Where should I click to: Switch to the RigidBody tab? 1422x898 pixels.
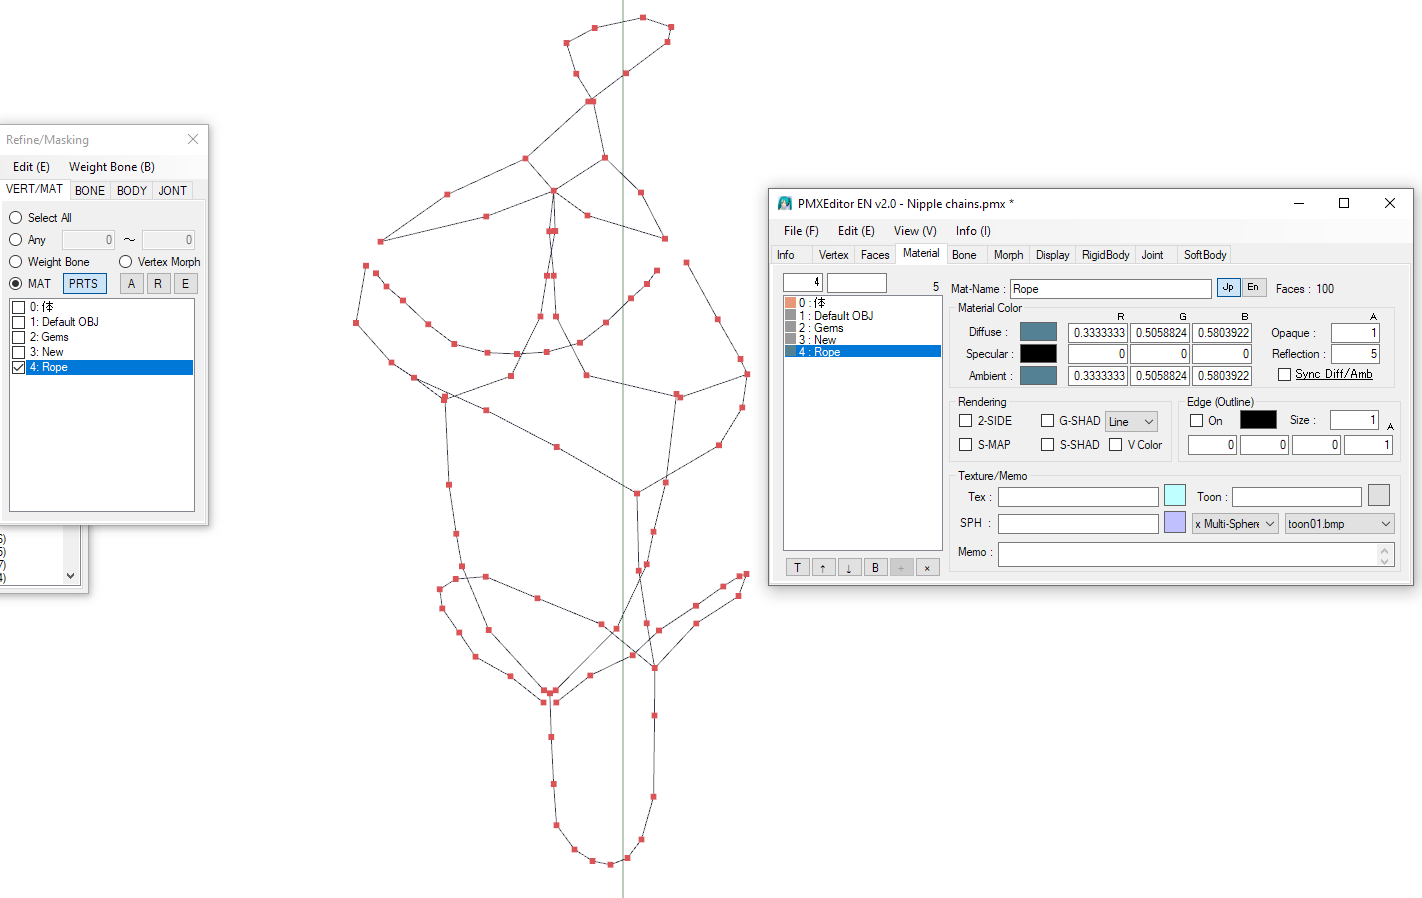[1105, 255]
